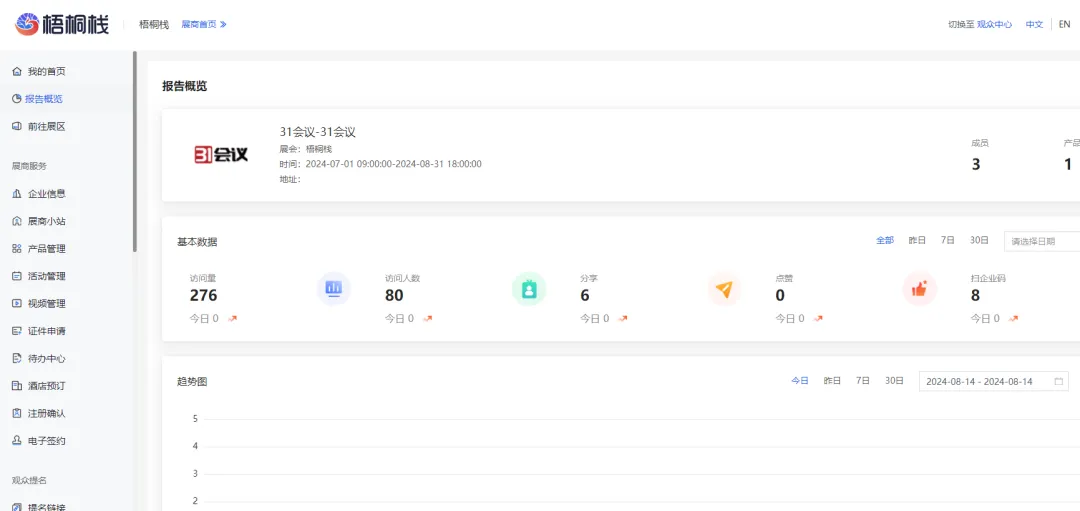
Task: Click the blue 访问量 statistics icon
Action: point(333,289)
